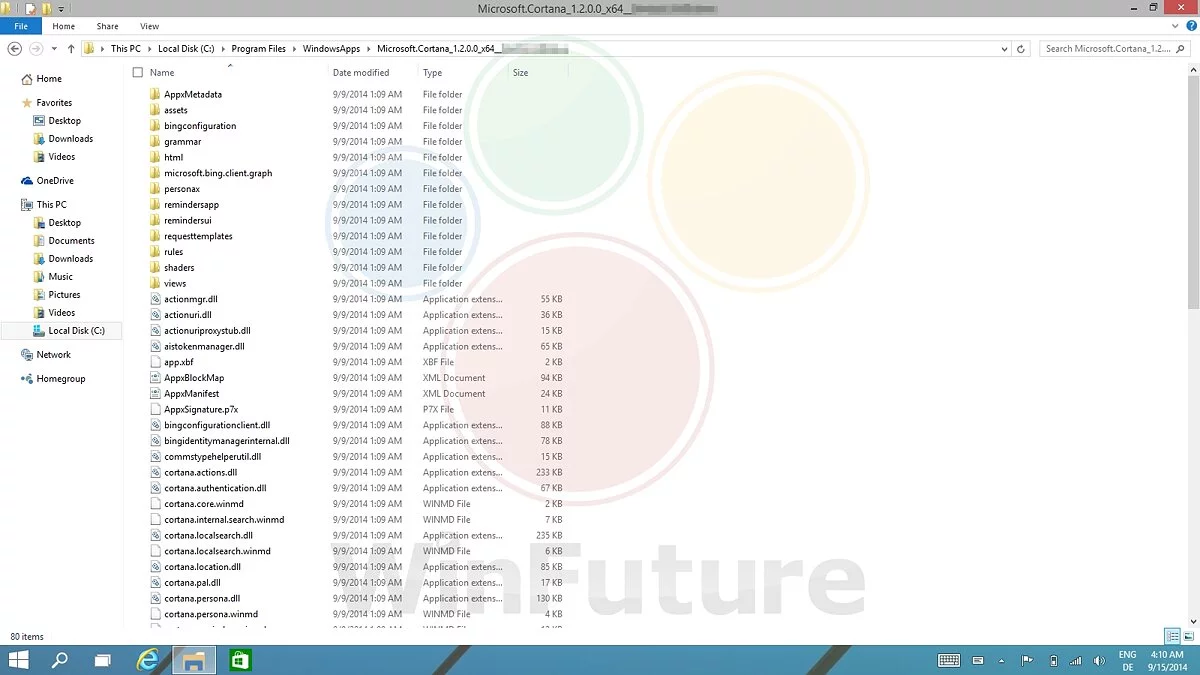Select the remindersapp folder
Viewport: 1200px width, 675px height.
pyautogui.click(x=191, y=204)
